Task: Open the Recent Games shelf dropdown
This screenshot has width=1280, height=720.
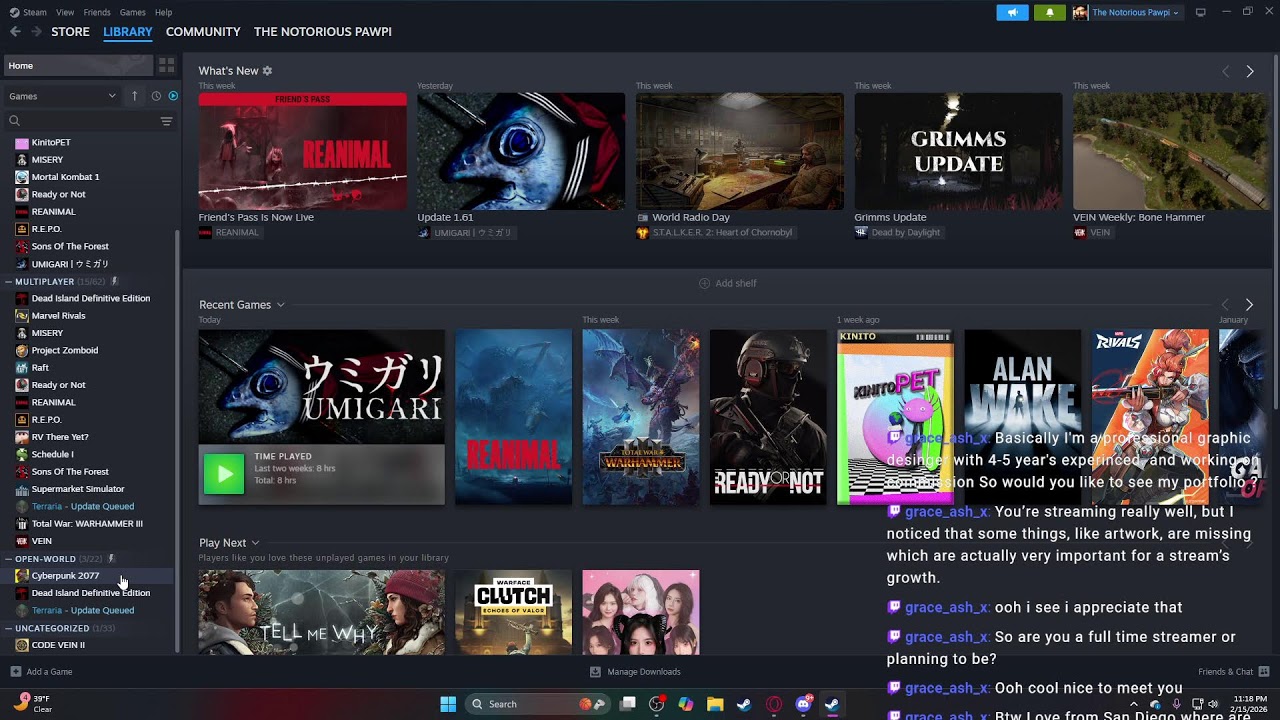Action: pyautogui.click(x=281, y=305)
